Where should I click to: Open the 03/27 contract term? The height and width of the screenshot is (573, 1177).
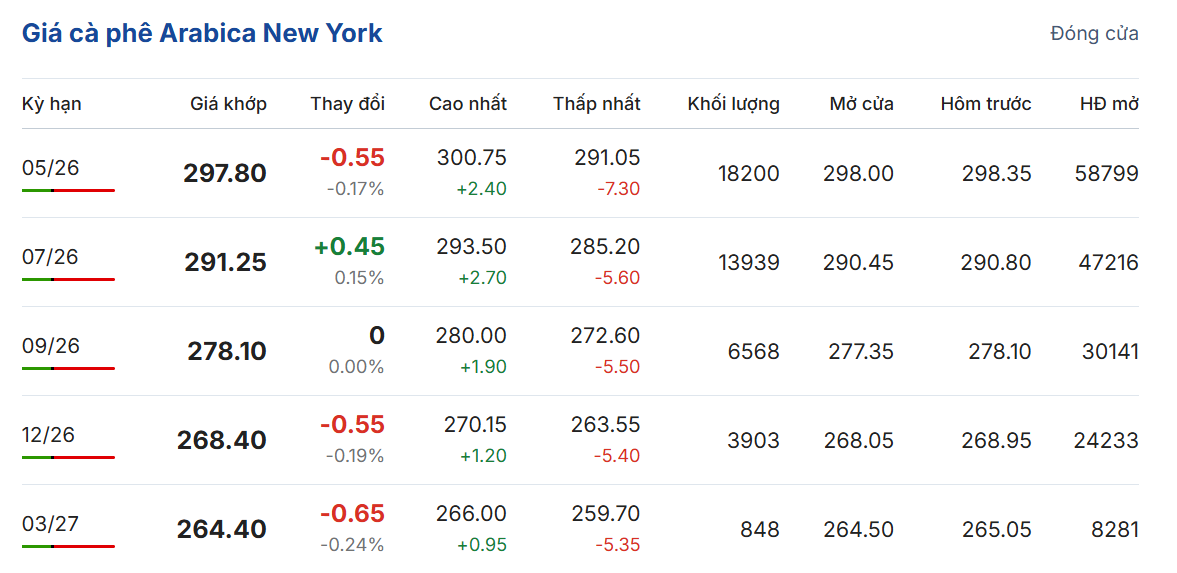pyautogui.click(x=50, y=524)
